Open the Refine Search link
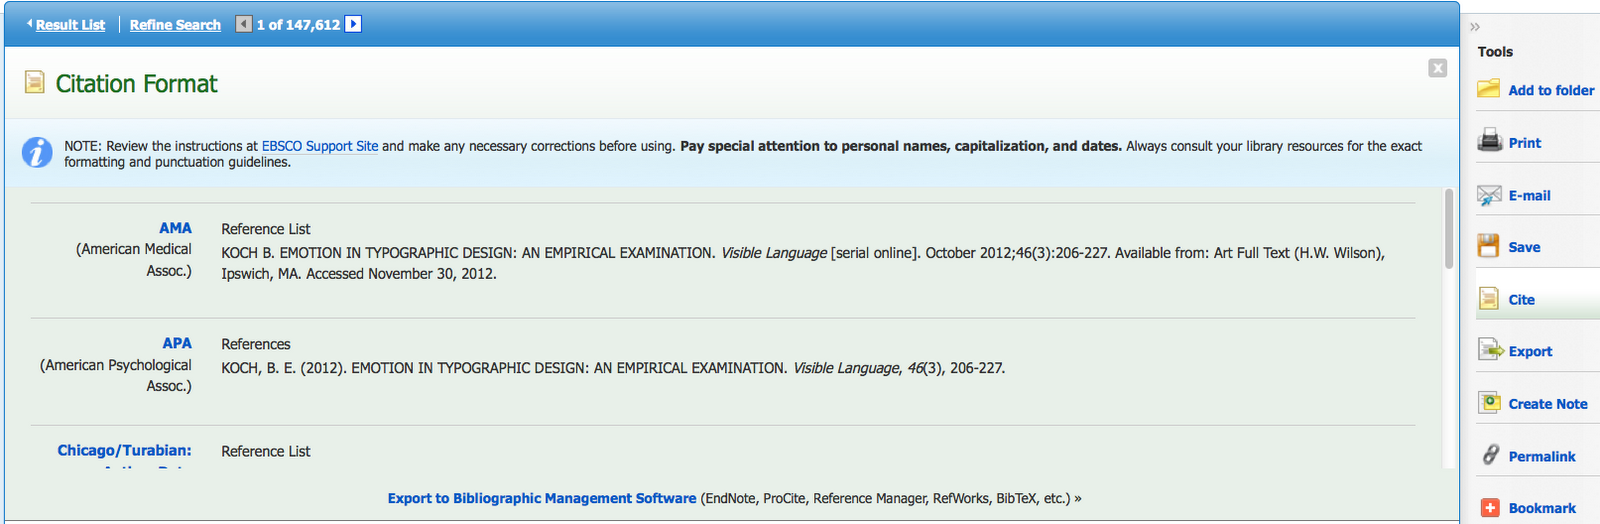1600x524 pixels. click(x=175, y=25)
